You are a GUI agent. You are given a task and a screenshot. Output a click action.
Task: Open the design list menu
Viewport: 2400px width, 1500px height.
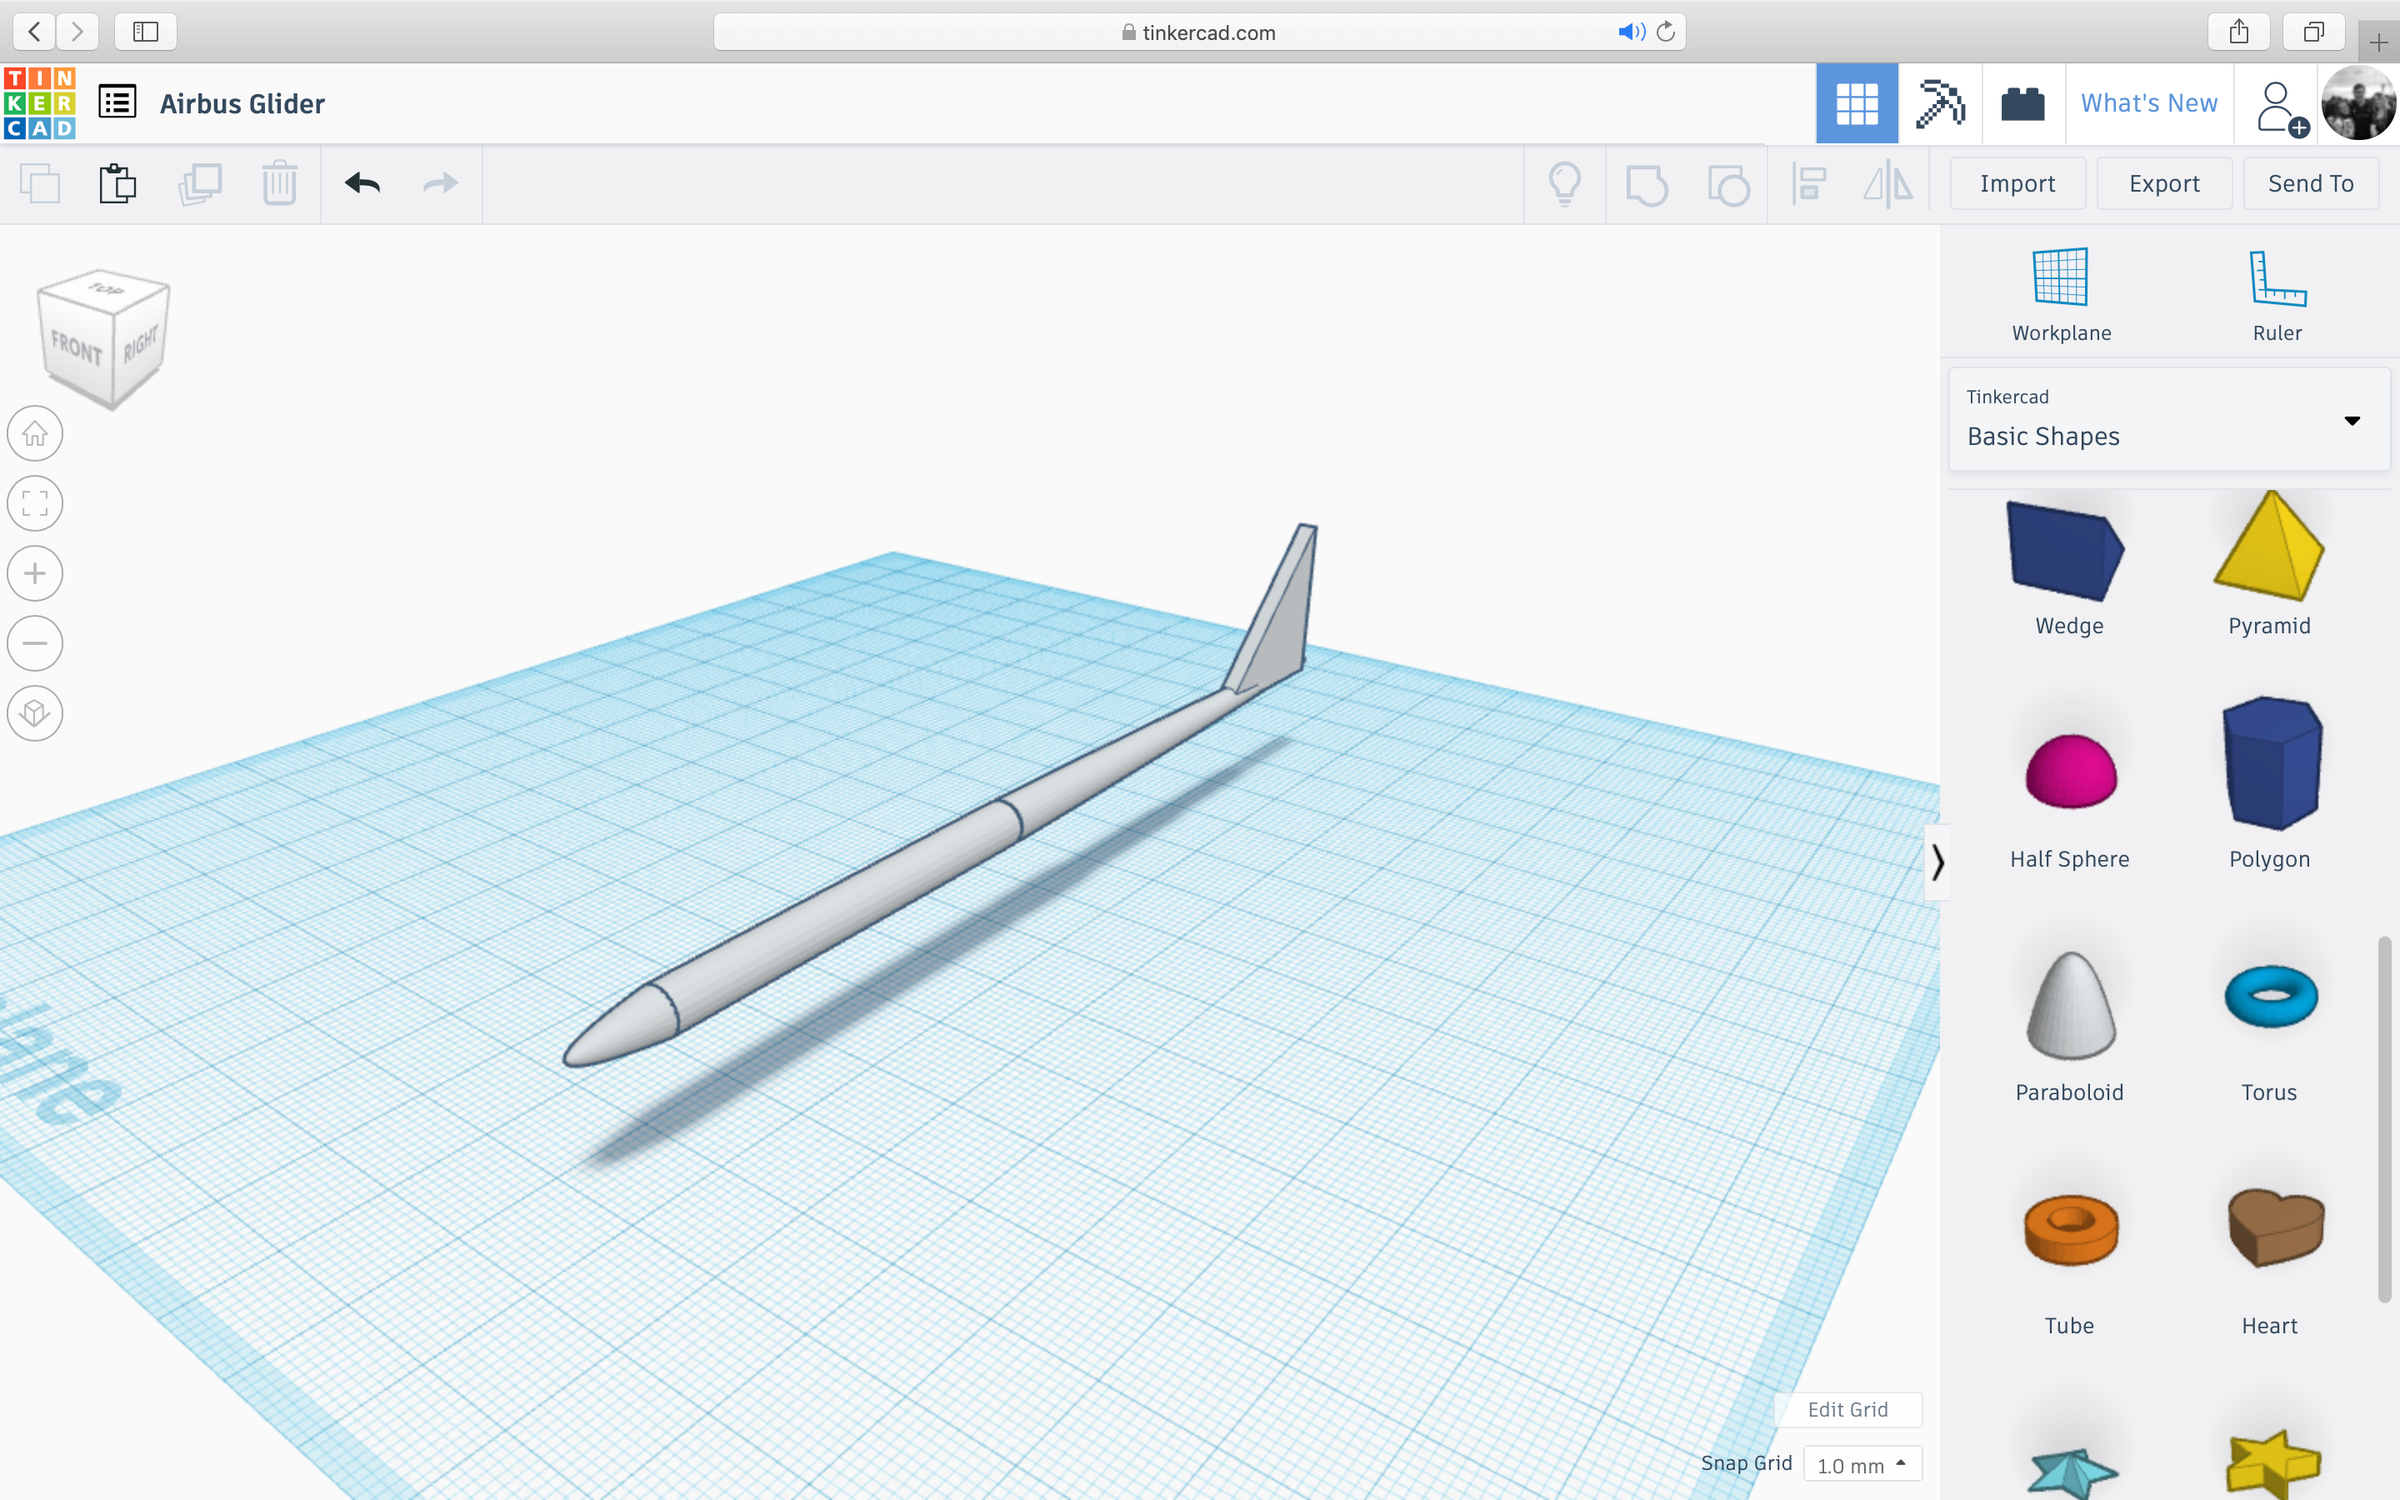[117, 103]
